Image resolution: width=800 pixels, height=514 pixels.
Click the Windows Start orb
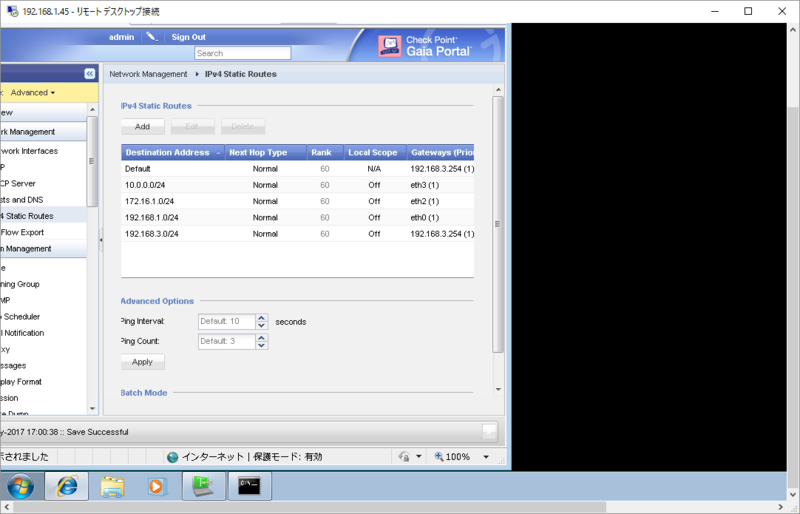(20, 486)
